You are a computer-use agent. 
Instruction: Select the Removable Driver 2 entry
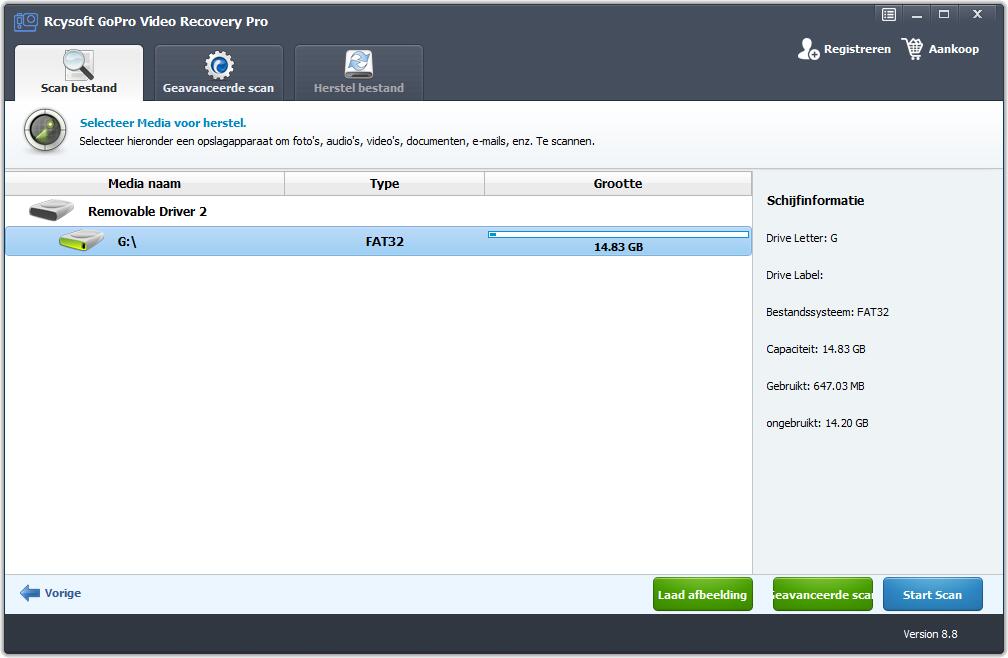tap(147, 212)
